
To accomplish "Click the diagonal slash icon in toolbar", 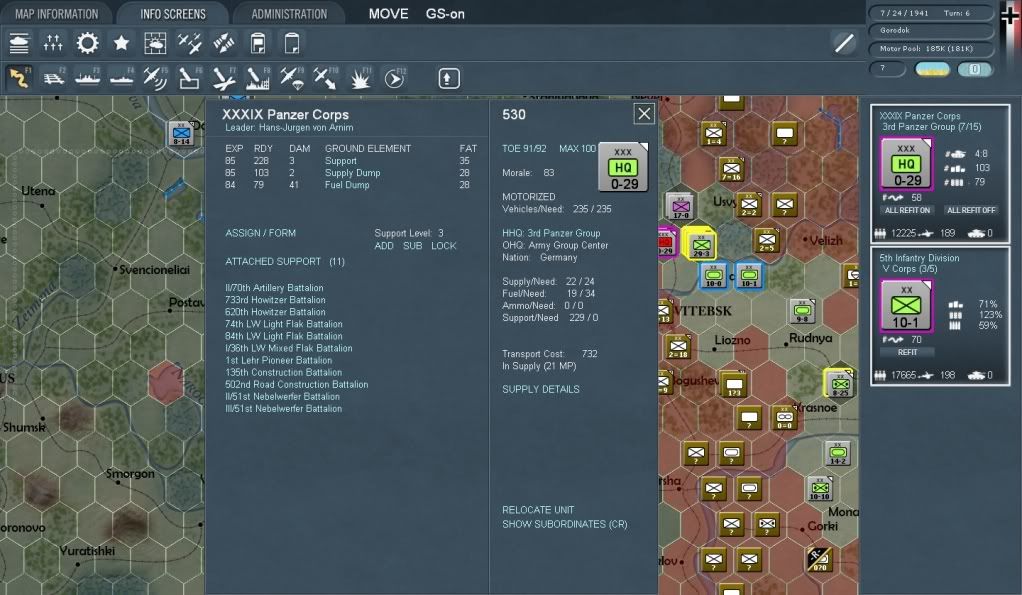I will tap(844, 43).
